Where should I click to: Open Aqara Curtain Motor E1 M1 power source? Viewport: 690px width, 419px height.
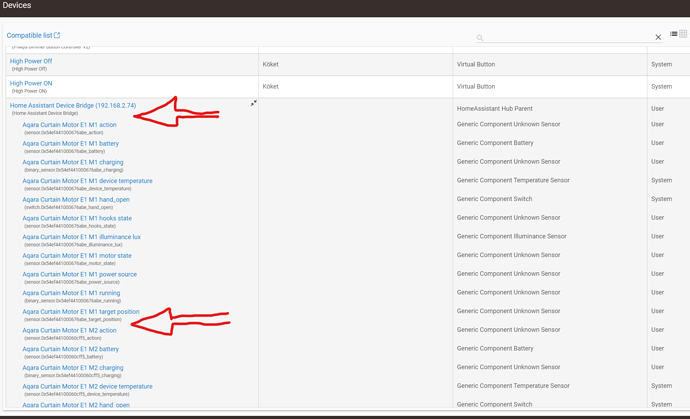tap(79, 274)
